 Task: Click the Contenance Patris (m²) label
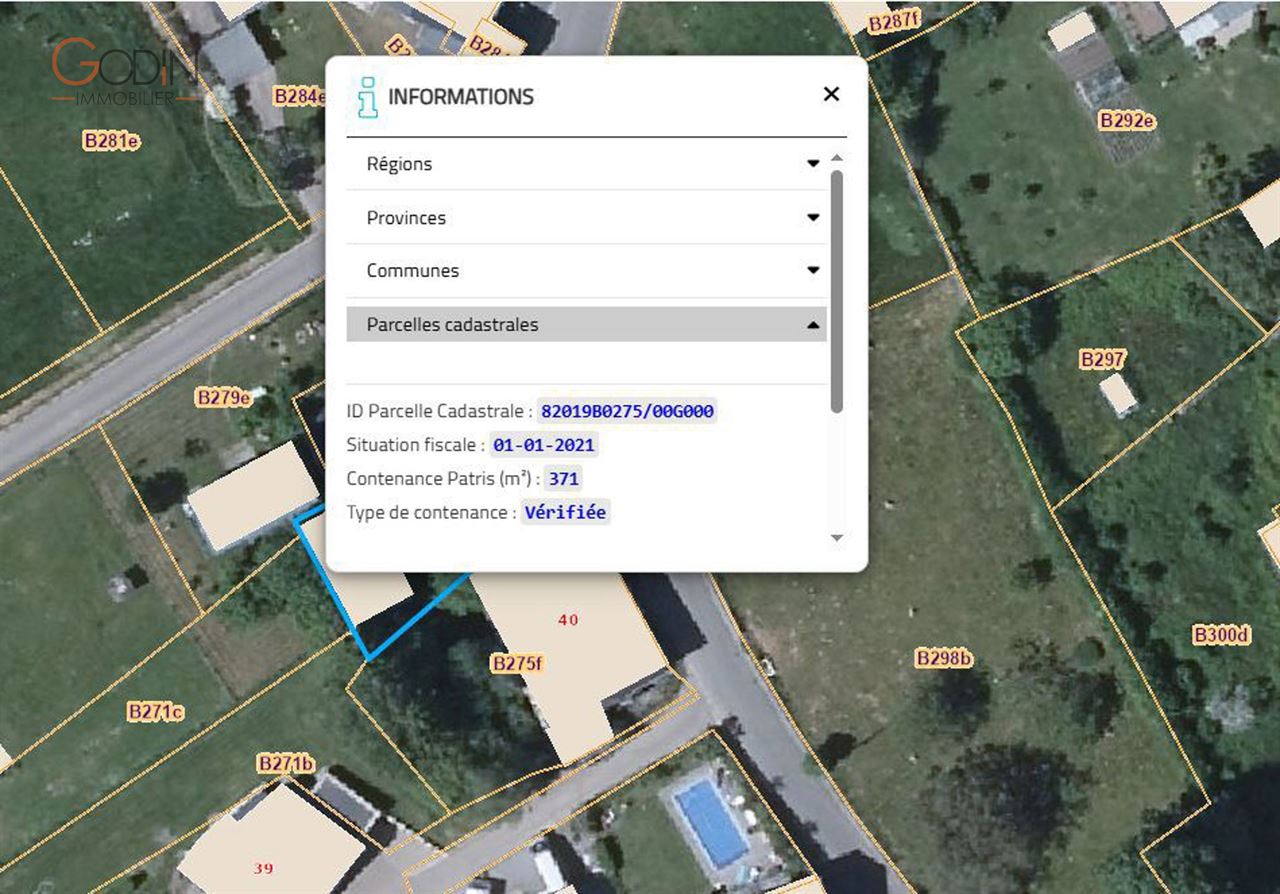point(443,479)
